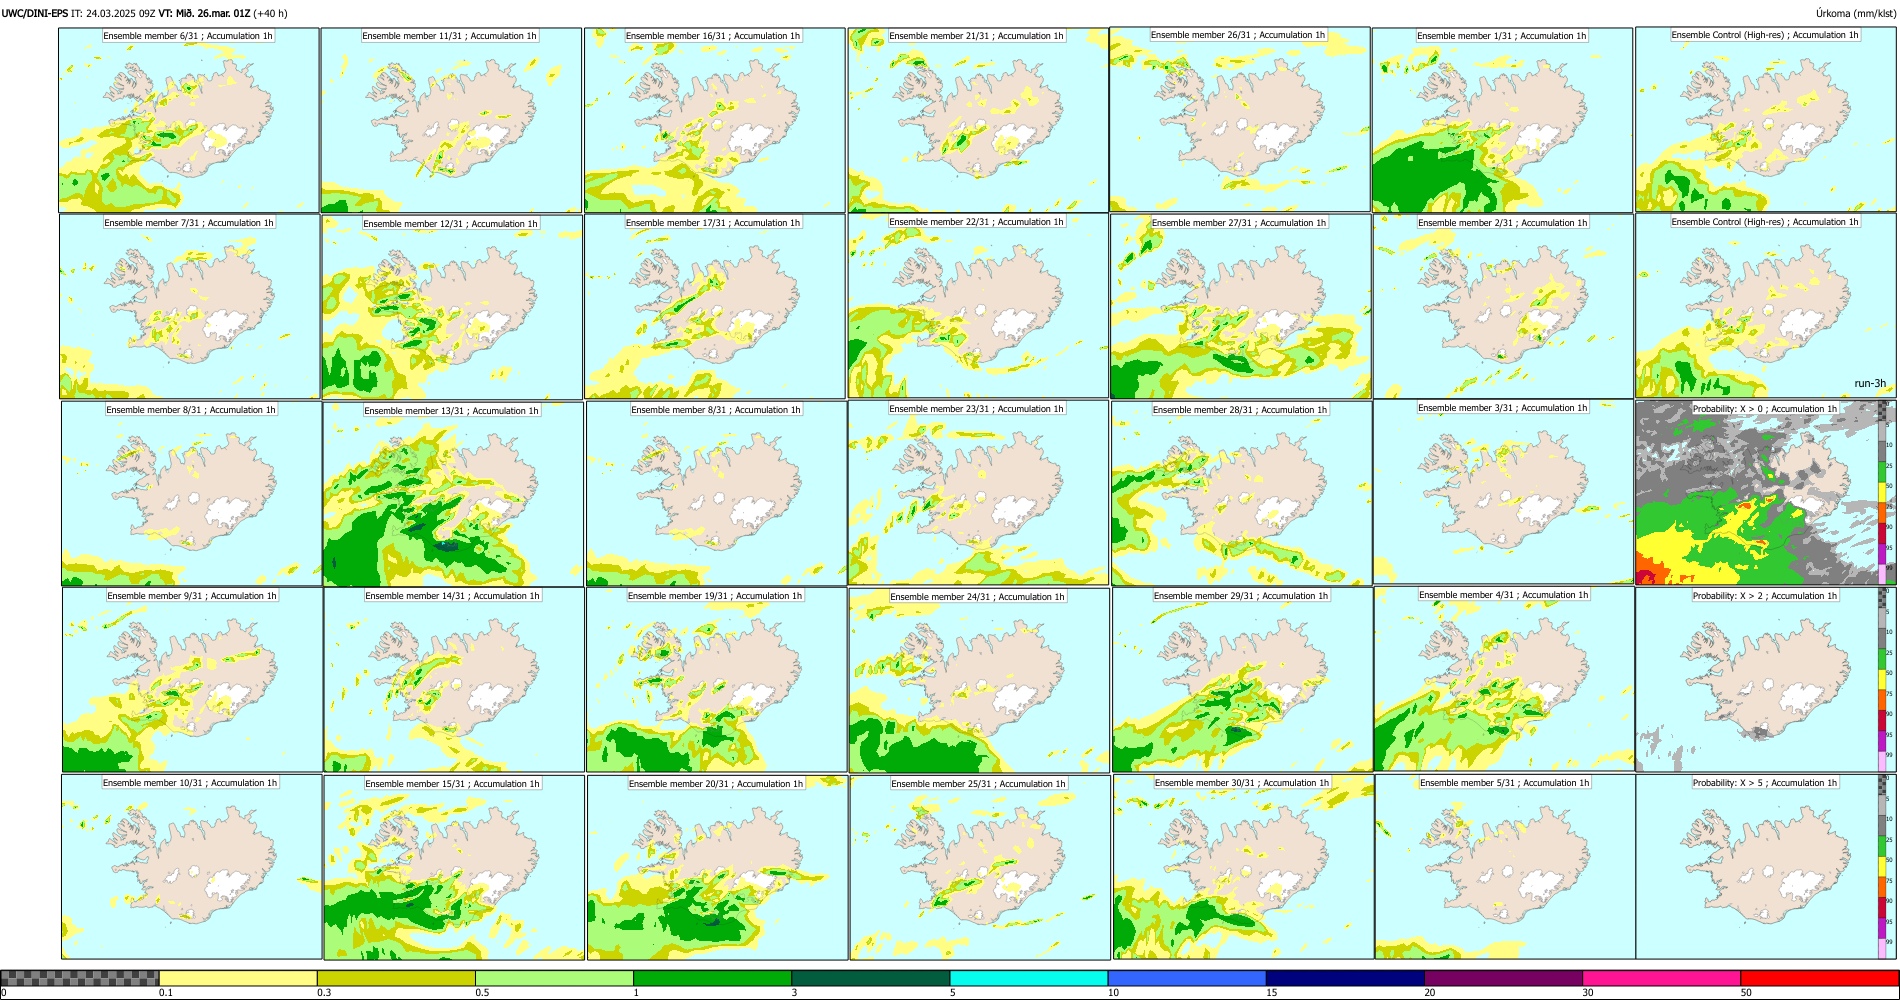The width and height of the screenshot is (1900, 1000).
Task: Pick the pink 30–50 legend swatch
Action: click(1661, 978)
